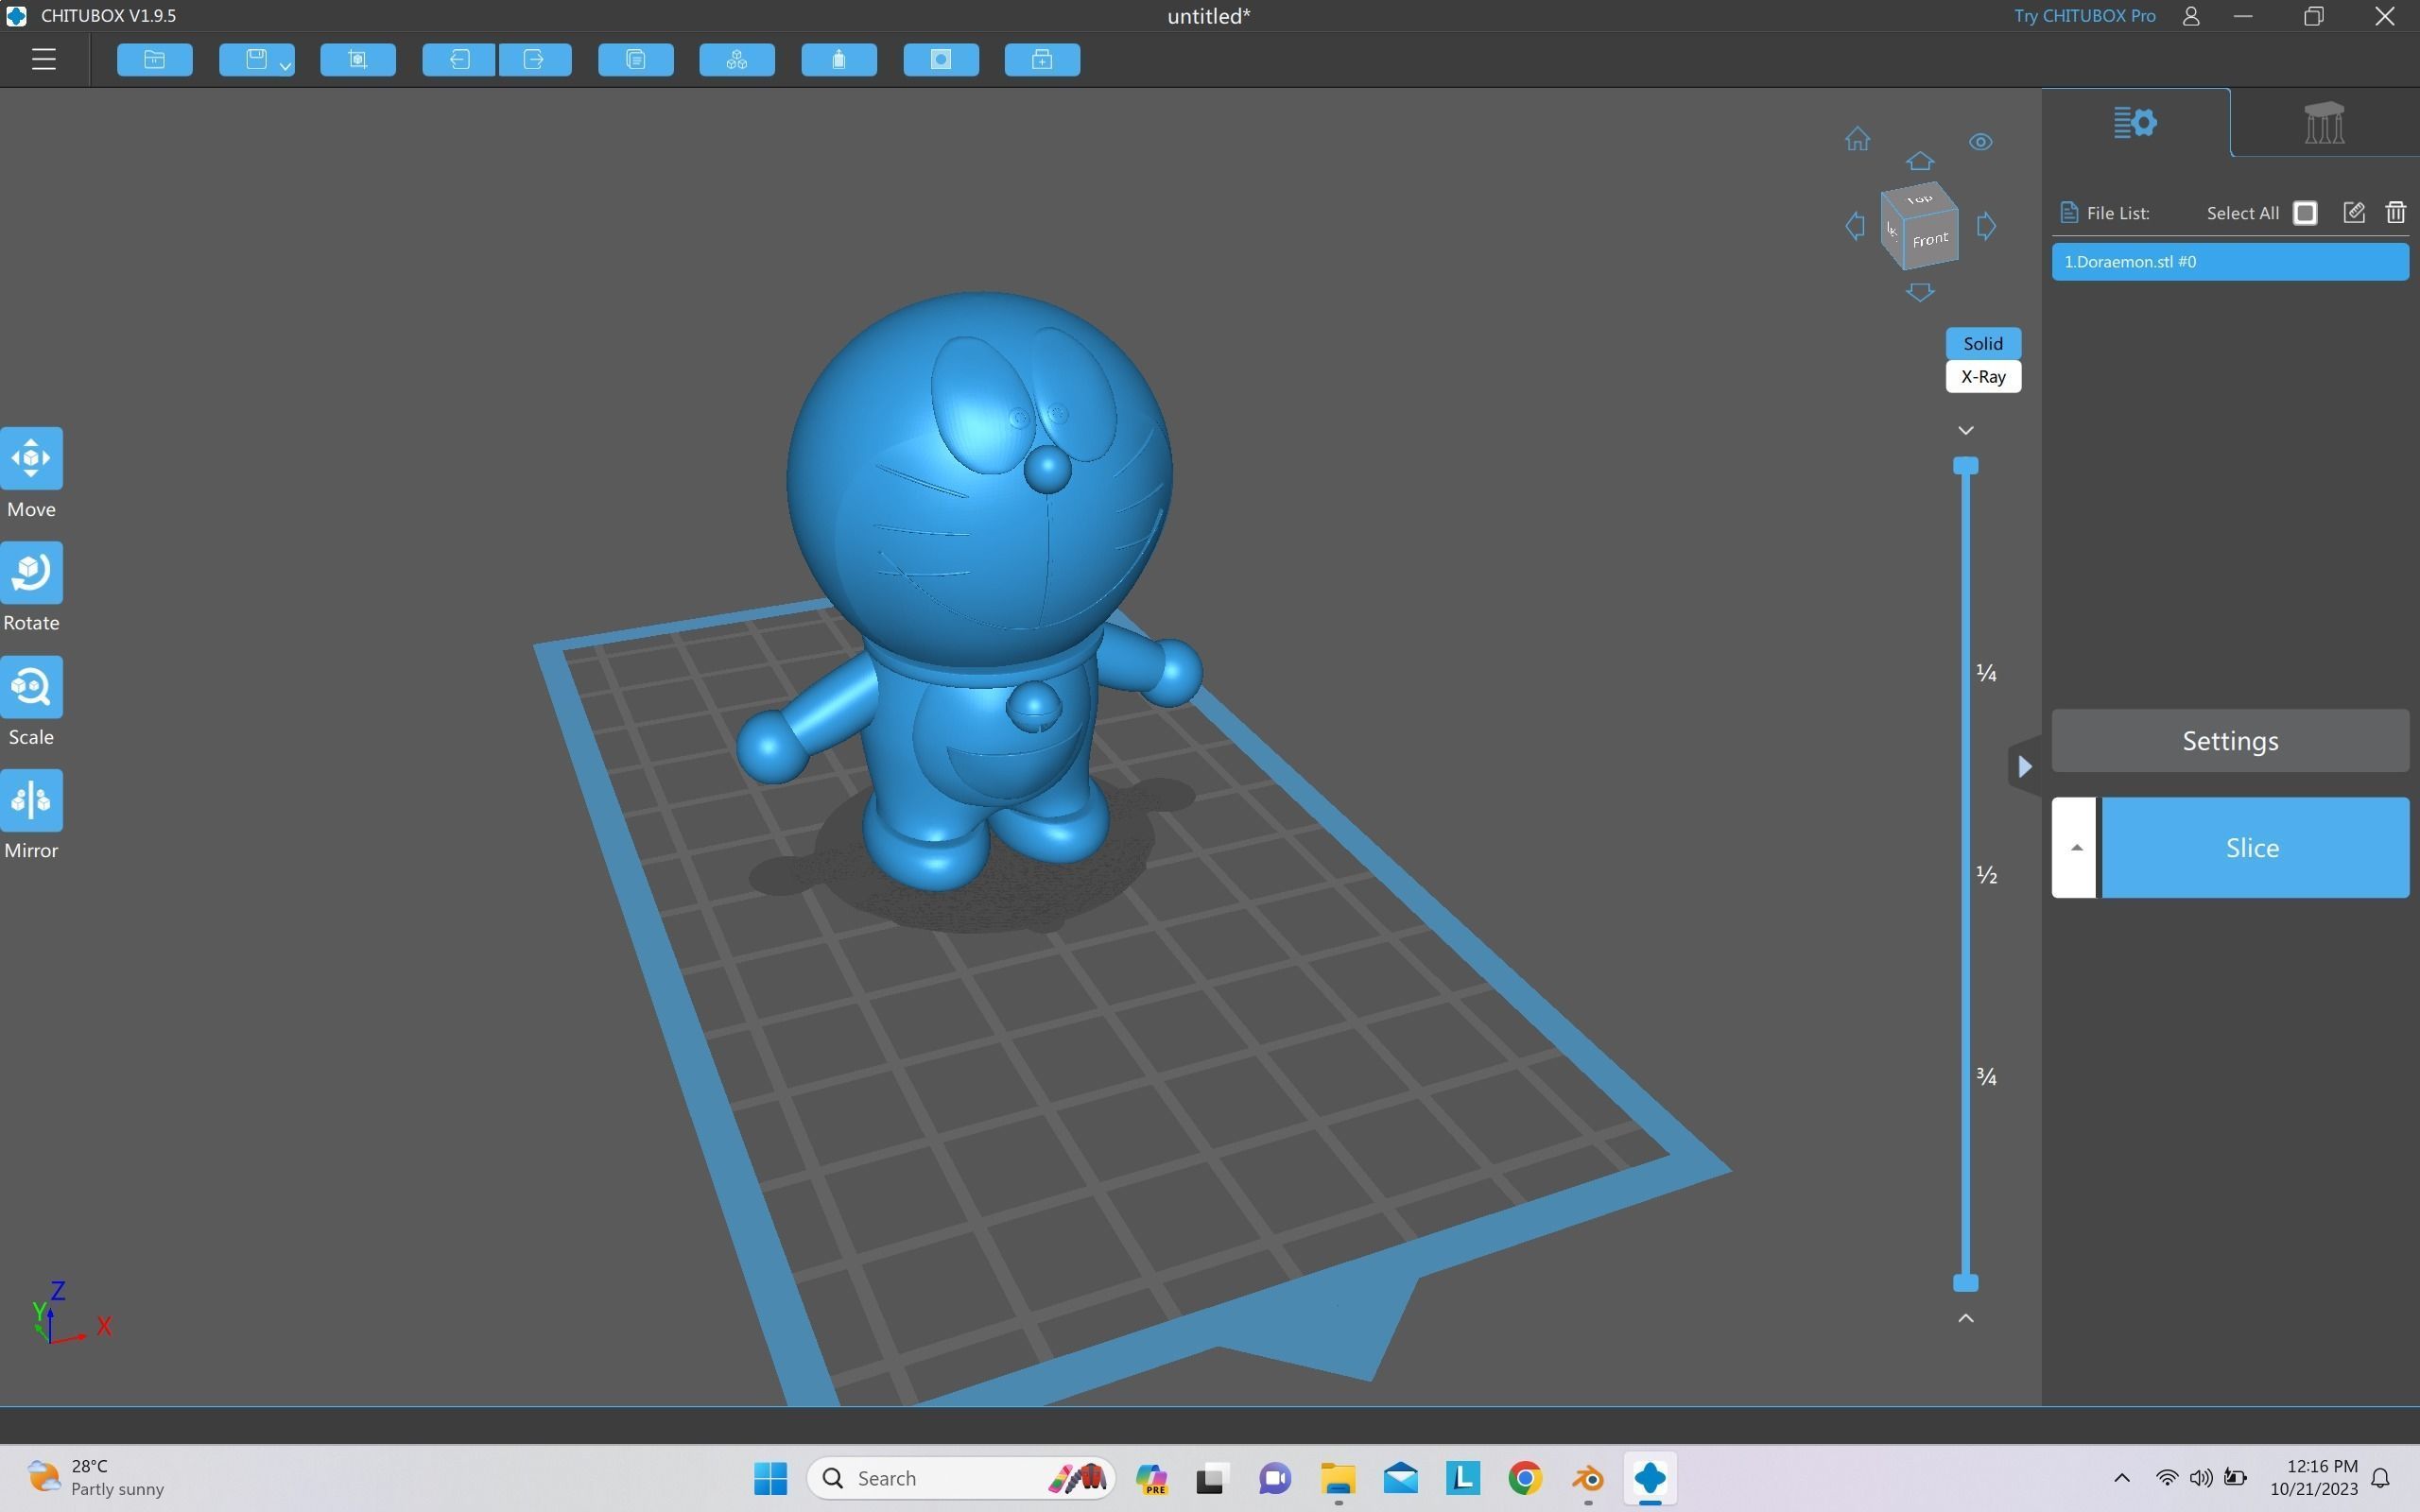The height and width of the screenshot is (1512, 2420).
Task: Select the Mirror tool
Action: point(31,800)
